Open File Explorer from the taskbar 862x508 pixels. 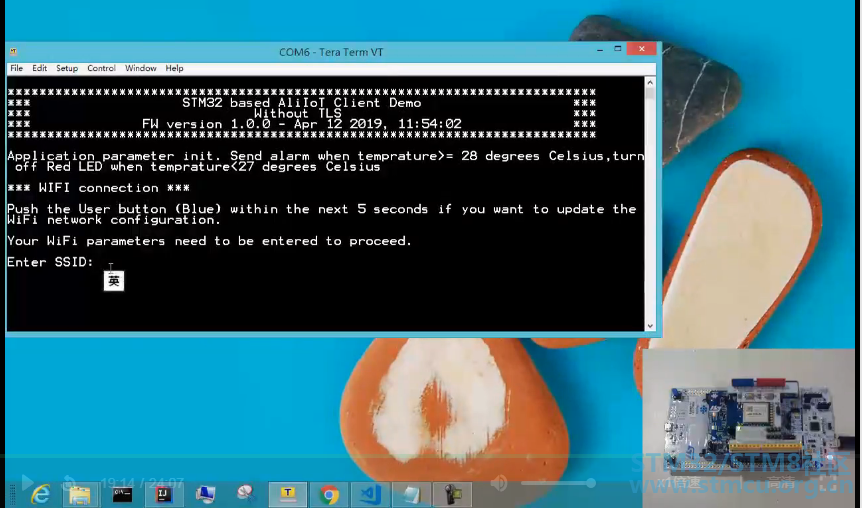tap(79, 495)
